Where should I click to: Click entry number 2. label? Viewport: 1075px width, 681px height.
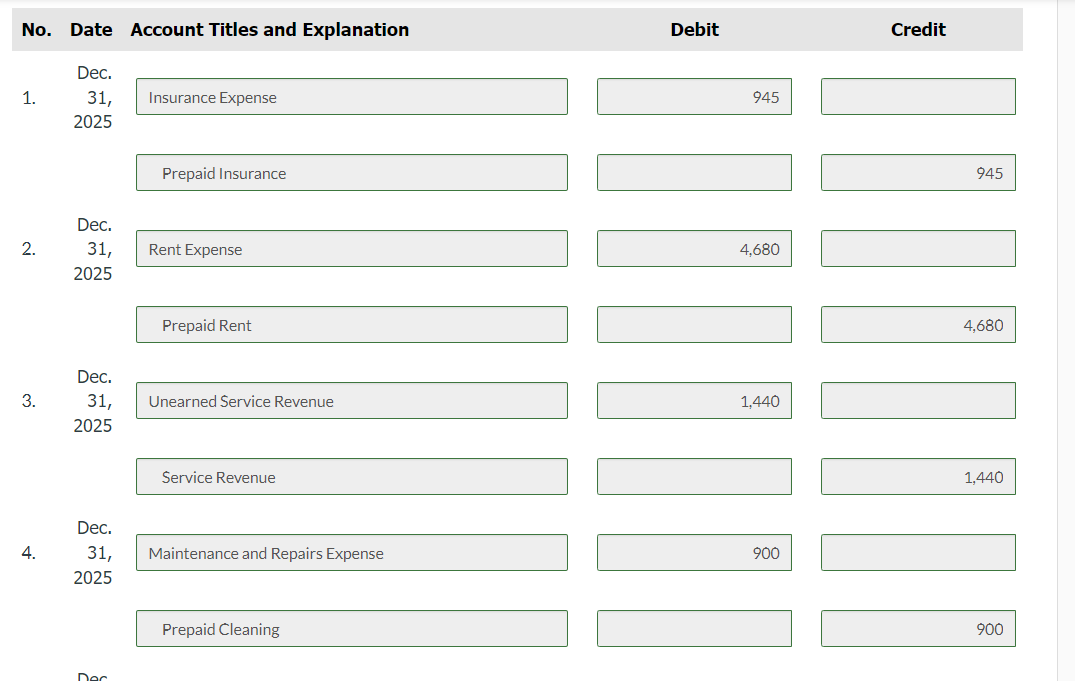29,249
